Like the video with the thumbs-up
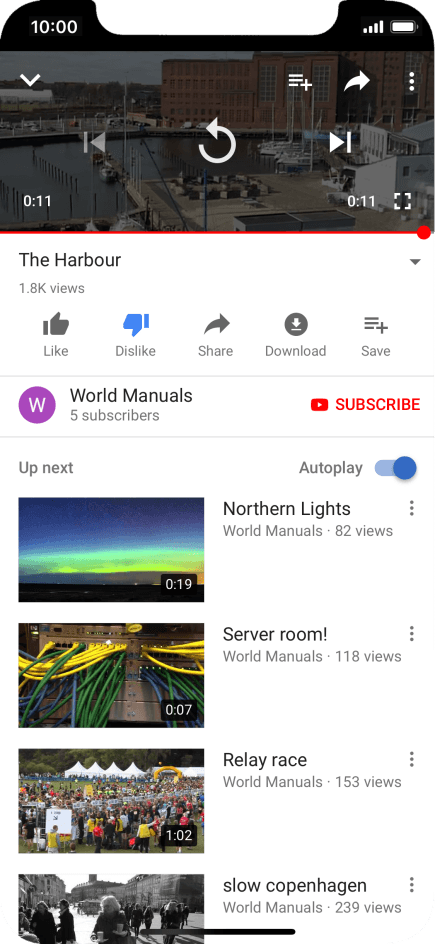This screenshot has width=435, height=944. tap(56, 335)
